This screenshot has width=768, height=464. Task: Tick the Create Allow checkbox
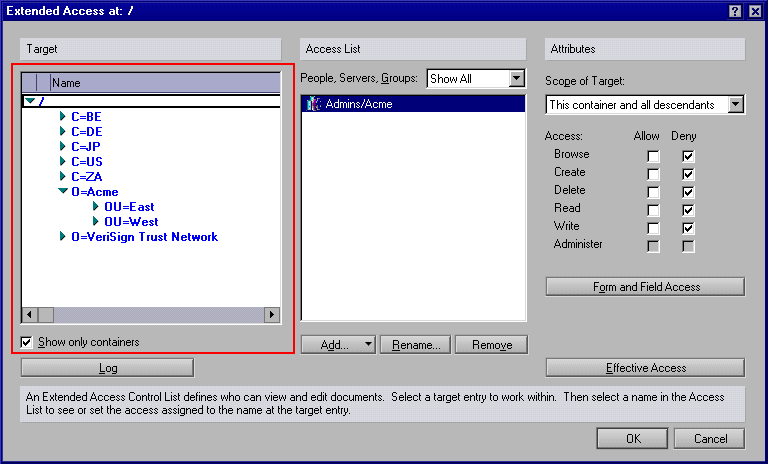pos(653,174)
